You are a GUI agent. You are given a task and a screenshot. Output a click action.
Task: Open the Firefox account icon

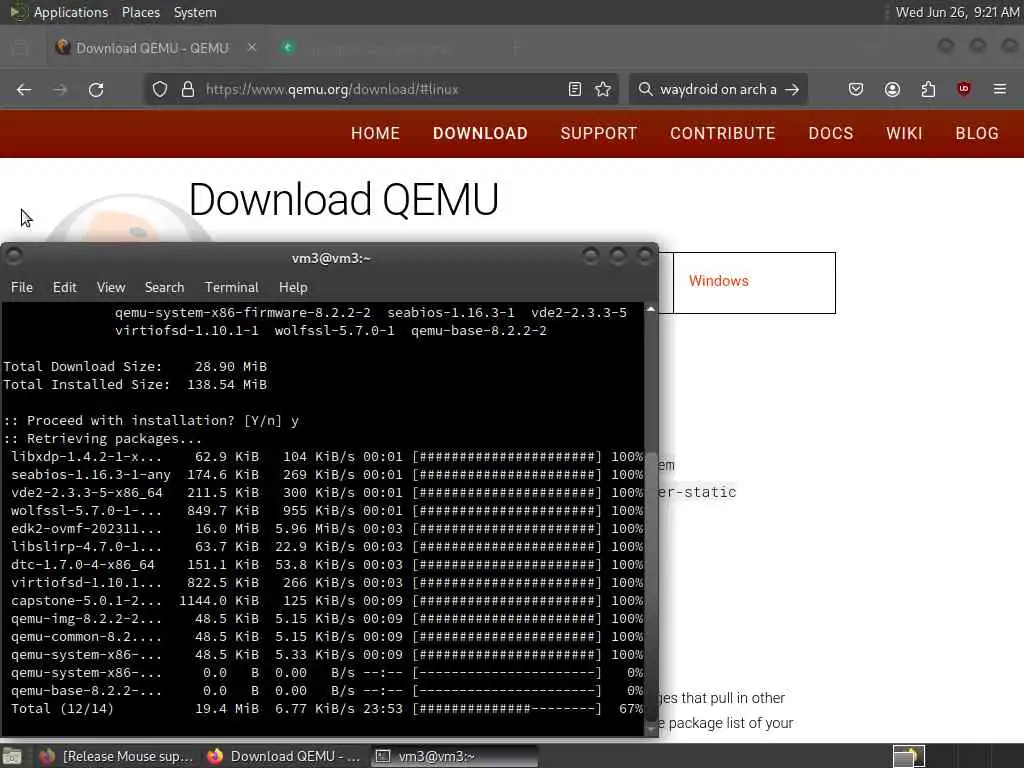pos(892,89)
